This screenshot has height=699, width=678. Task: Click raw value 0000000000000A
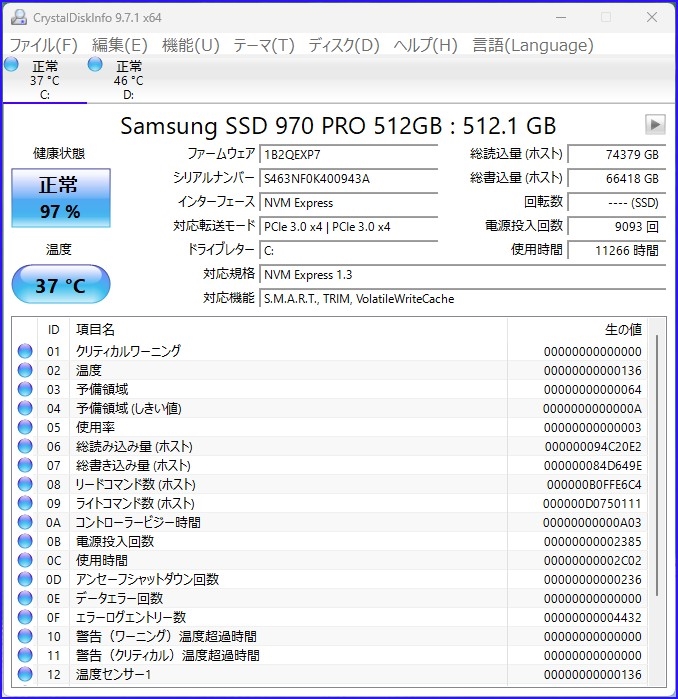click(592, 409)
